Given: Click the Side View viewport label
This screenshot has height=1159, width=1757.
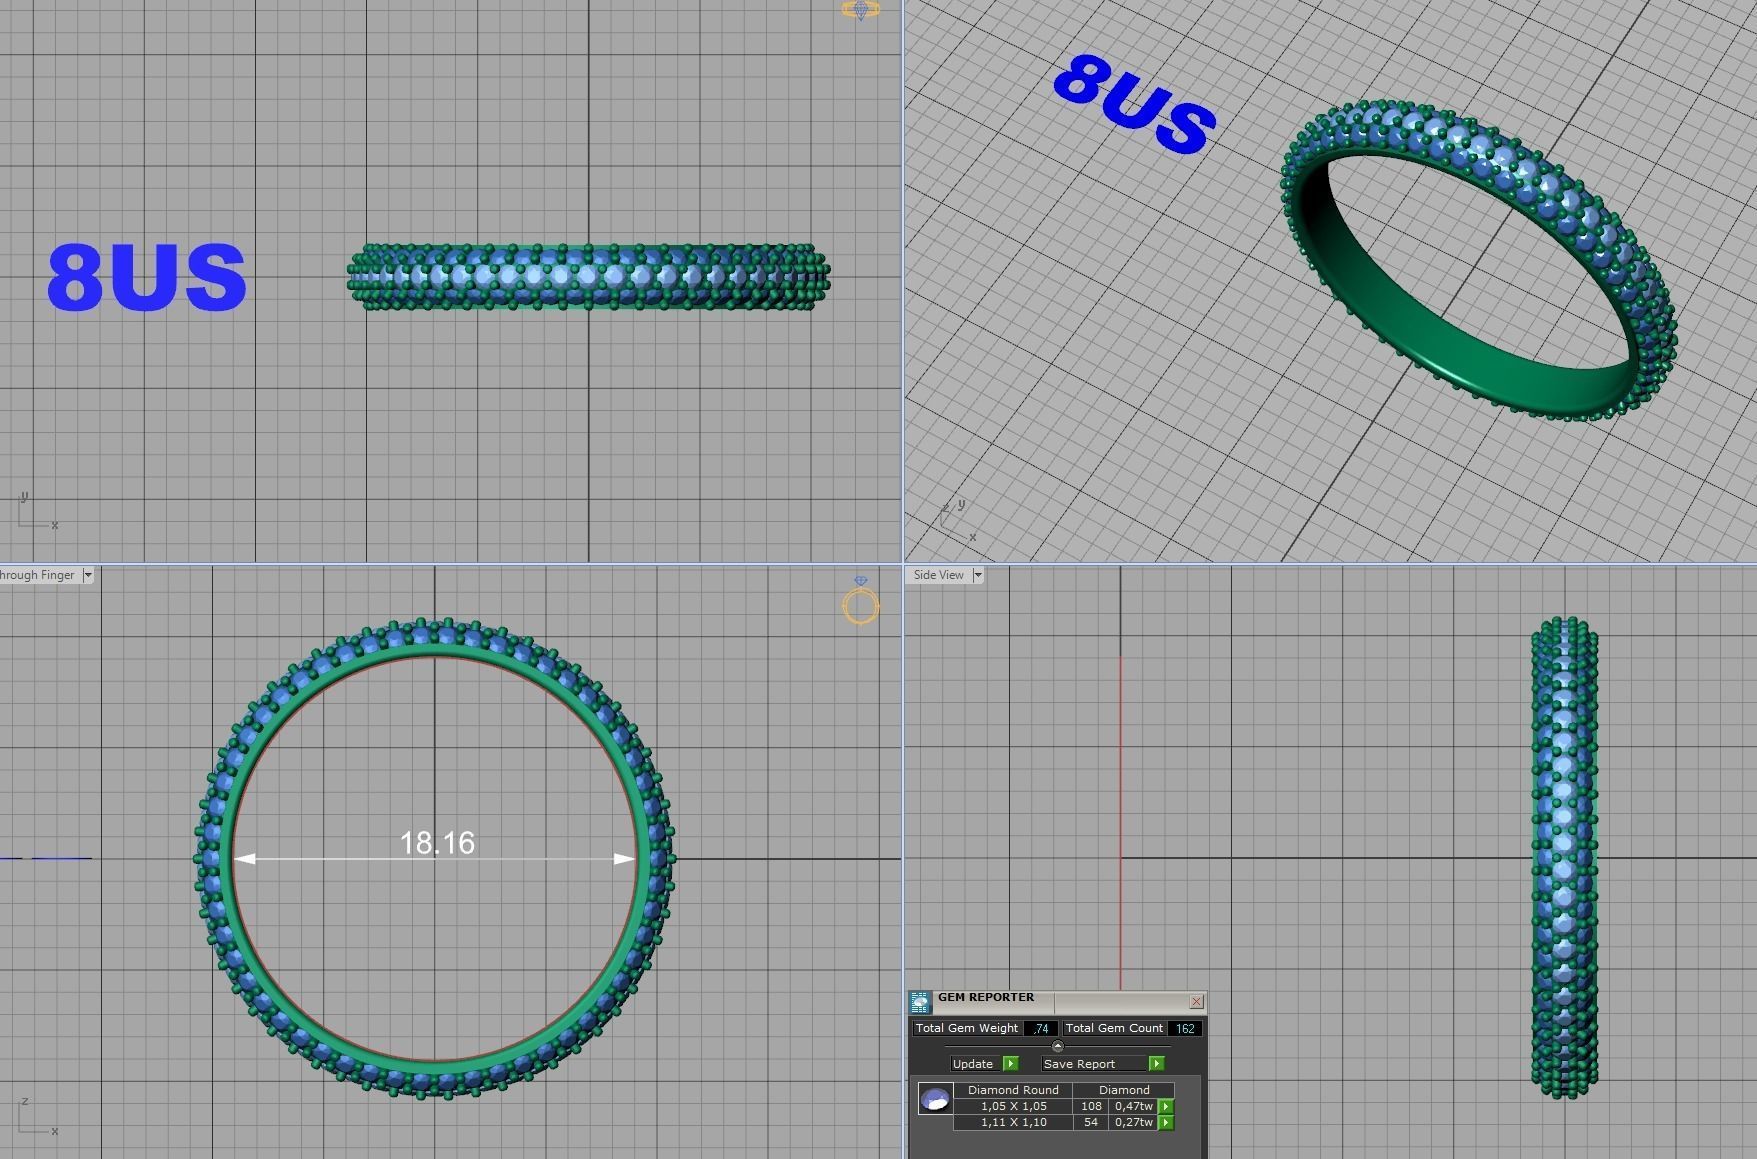Looking at the screenshot, I should click(x=939, y=575).
